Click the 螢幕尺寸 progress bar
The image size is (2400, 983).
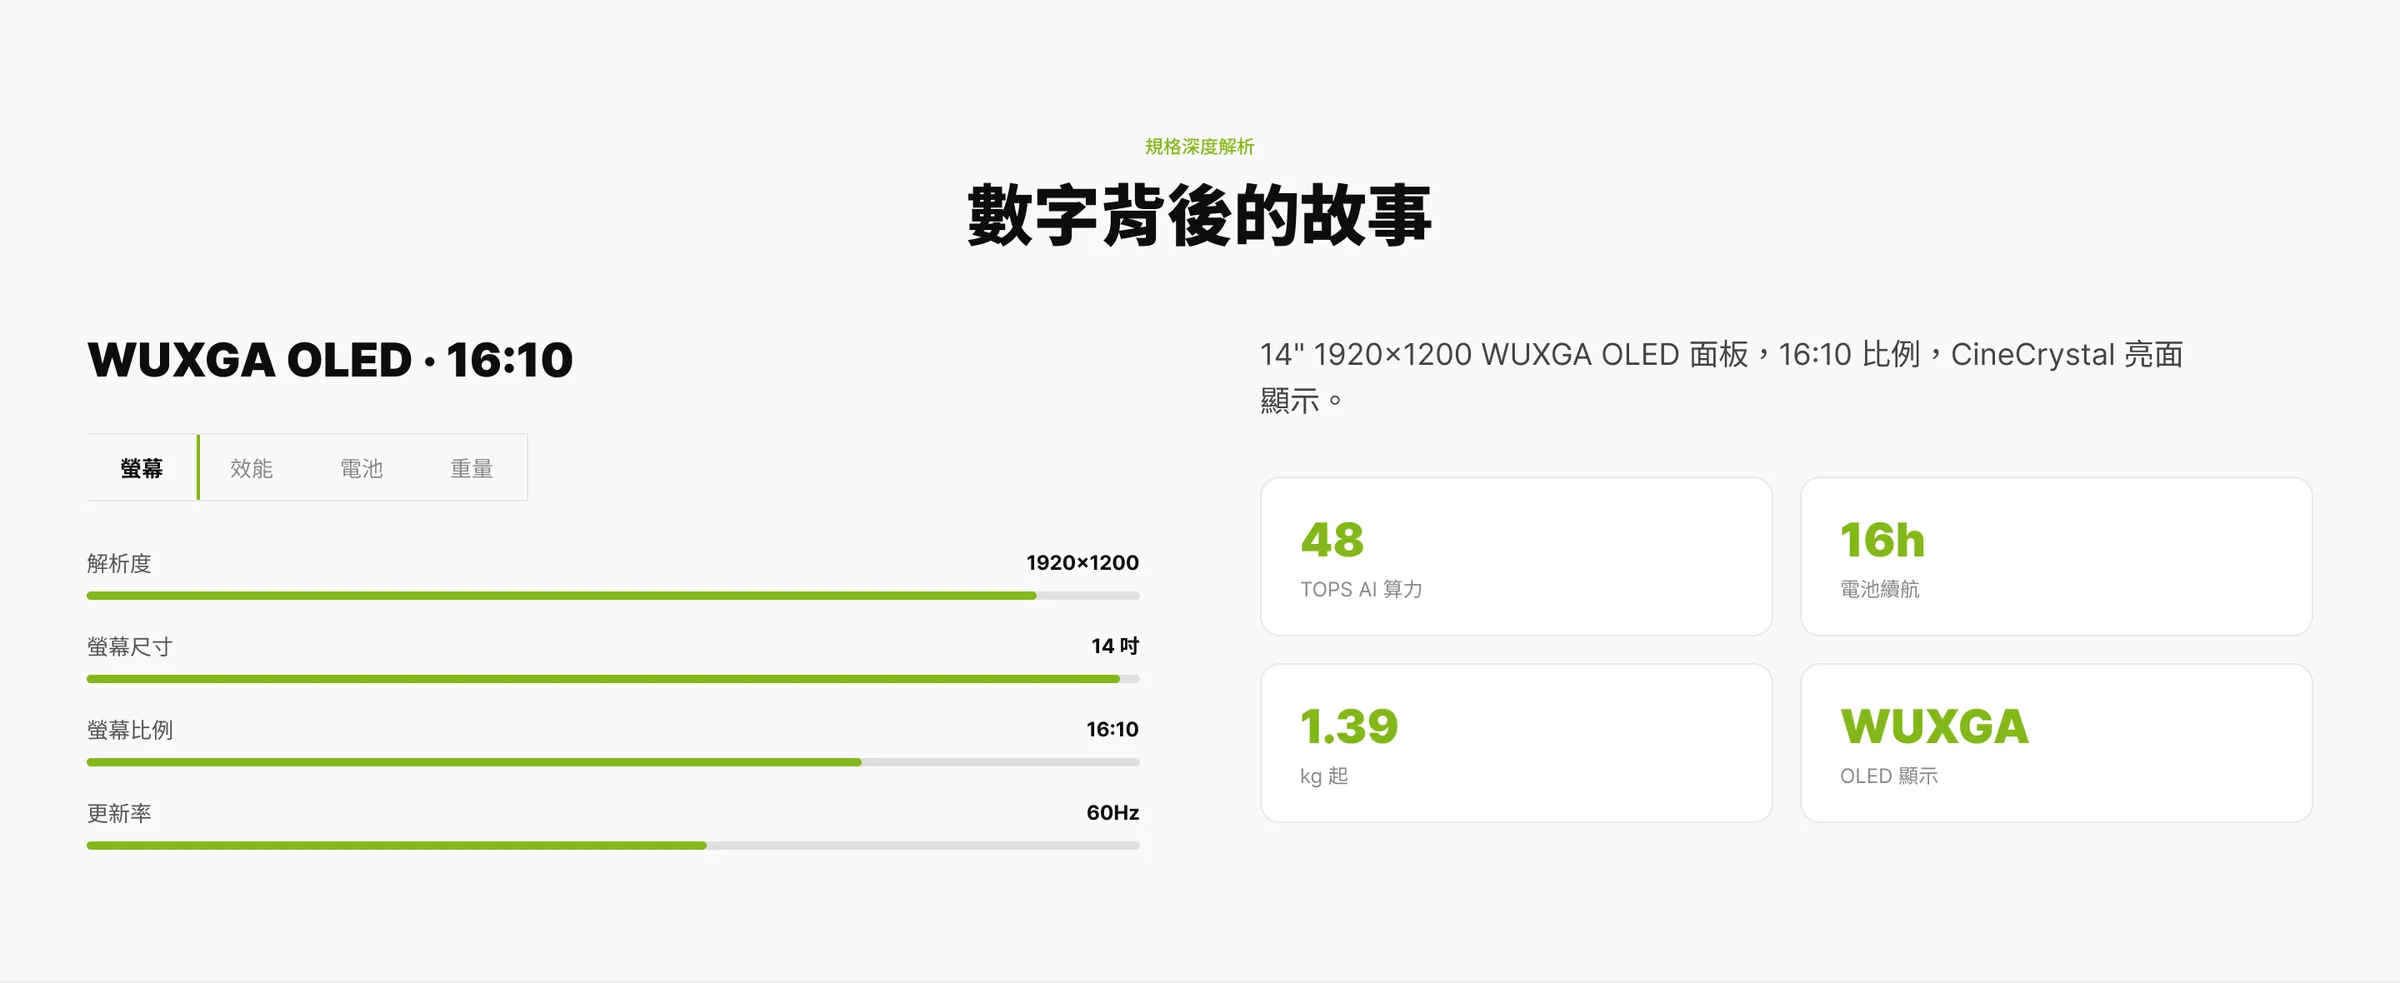pos(613,679)
